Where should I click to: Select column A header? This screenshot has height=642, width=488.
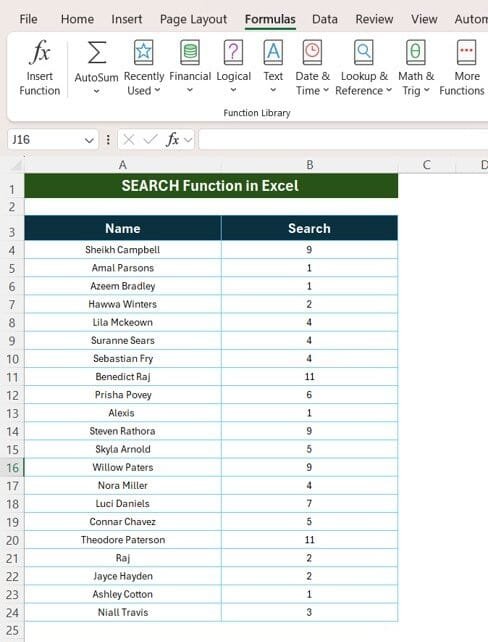[123, 165]
